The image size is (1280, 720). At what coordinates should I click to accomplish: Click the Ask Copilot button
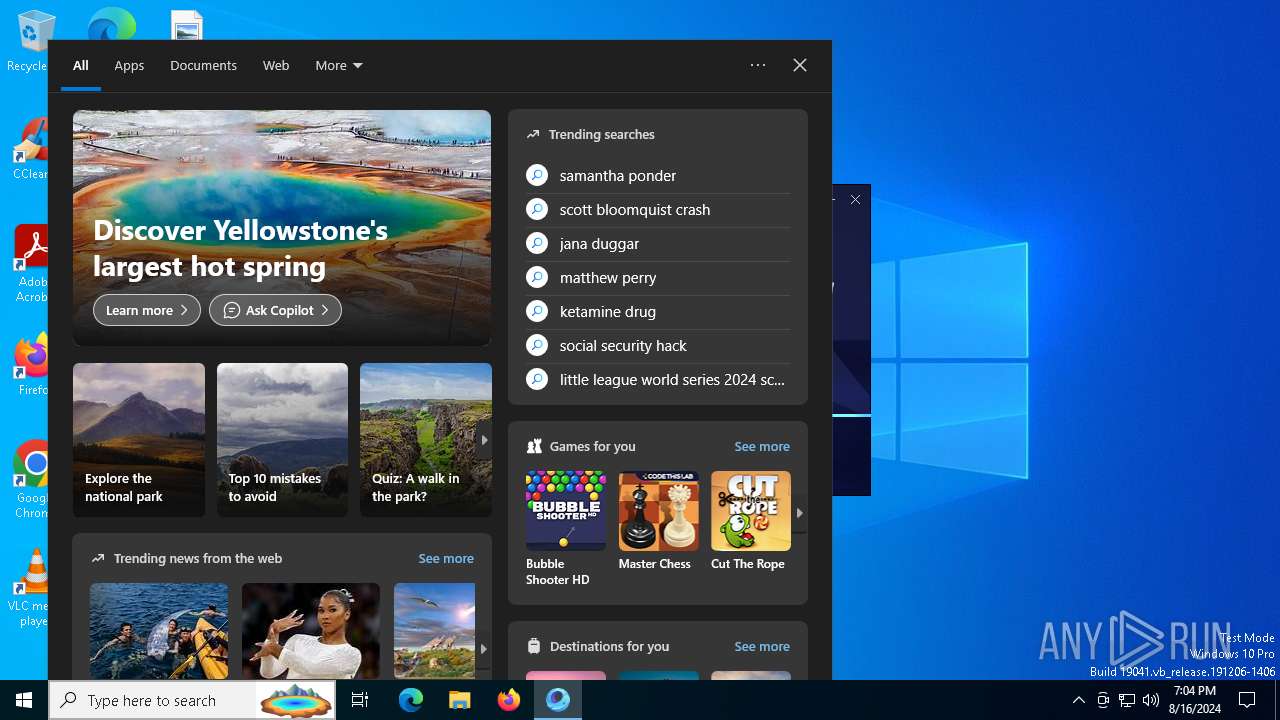coord(275,310)
